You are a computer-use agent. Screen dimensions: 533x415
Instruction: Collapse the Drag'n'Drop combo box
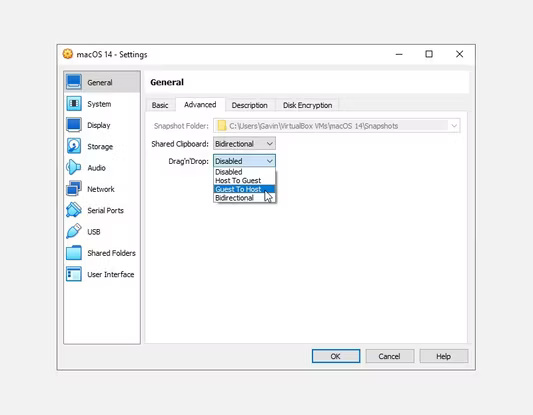[244, 161]
